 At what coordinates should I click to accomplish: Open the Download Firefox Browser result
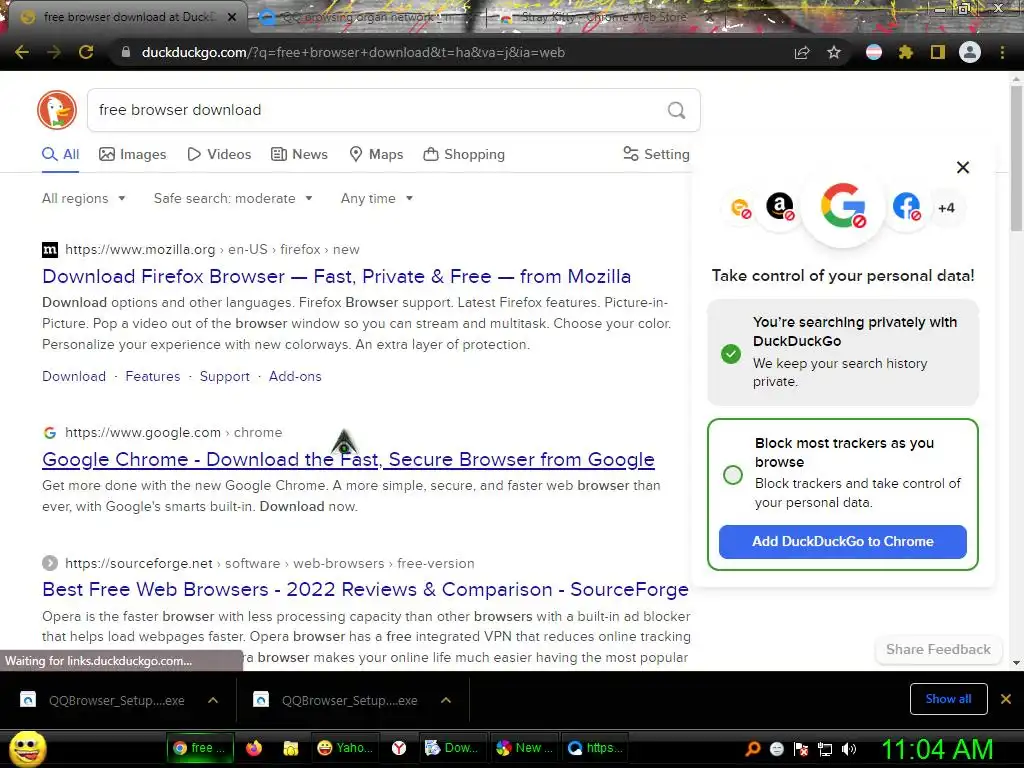(x=336, y=276)
